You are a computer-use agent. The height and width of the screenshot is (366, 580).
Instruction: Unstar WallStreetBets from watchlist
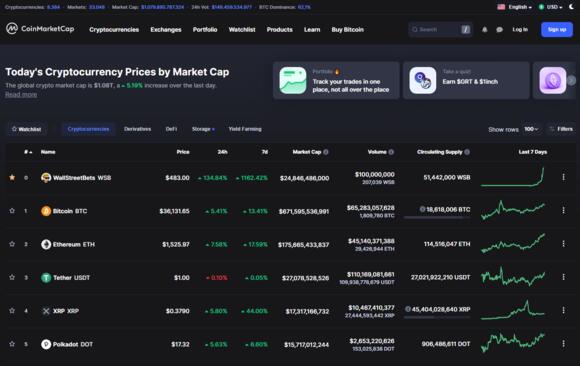(12, 177)
